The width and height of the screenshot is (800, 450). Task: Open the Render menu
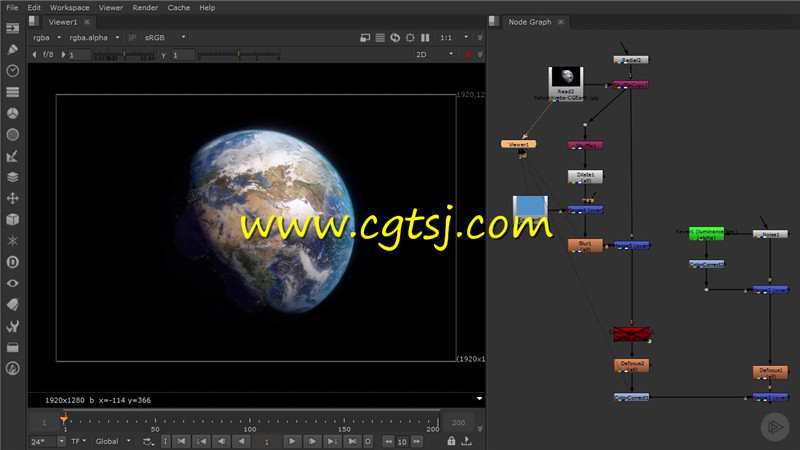pyautogui.click(x=145, y=8)
